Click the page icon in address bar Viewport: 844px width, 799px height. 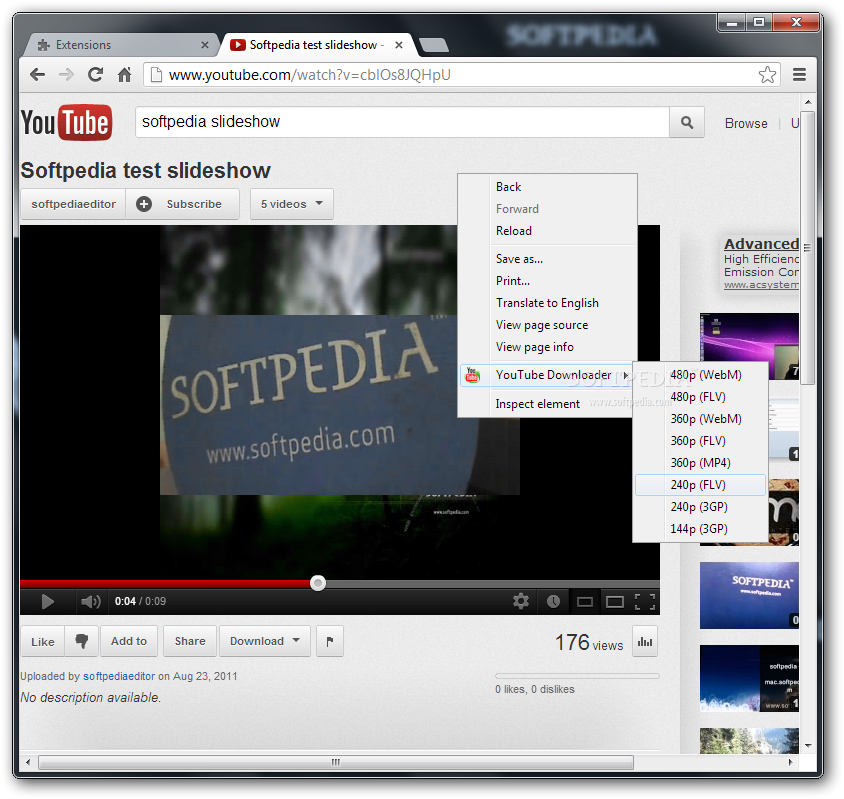[x=156, y=74]
